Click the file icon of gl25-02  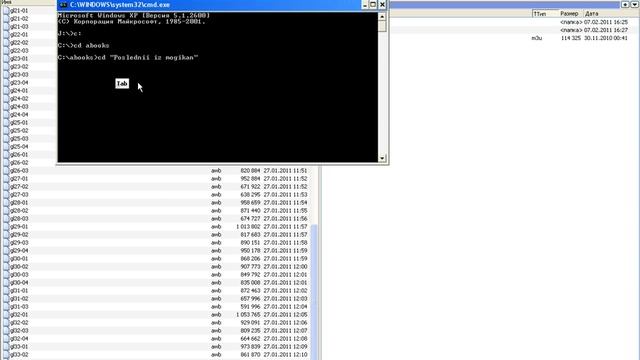6,131
